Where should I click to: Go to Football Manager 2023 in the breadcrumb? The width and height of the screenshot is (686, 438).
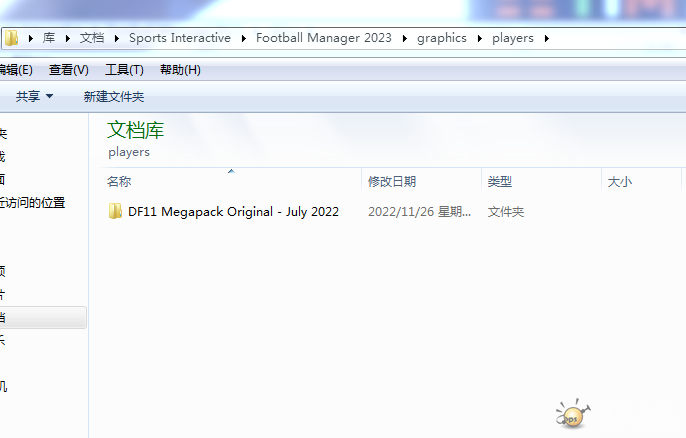[324, 38]
